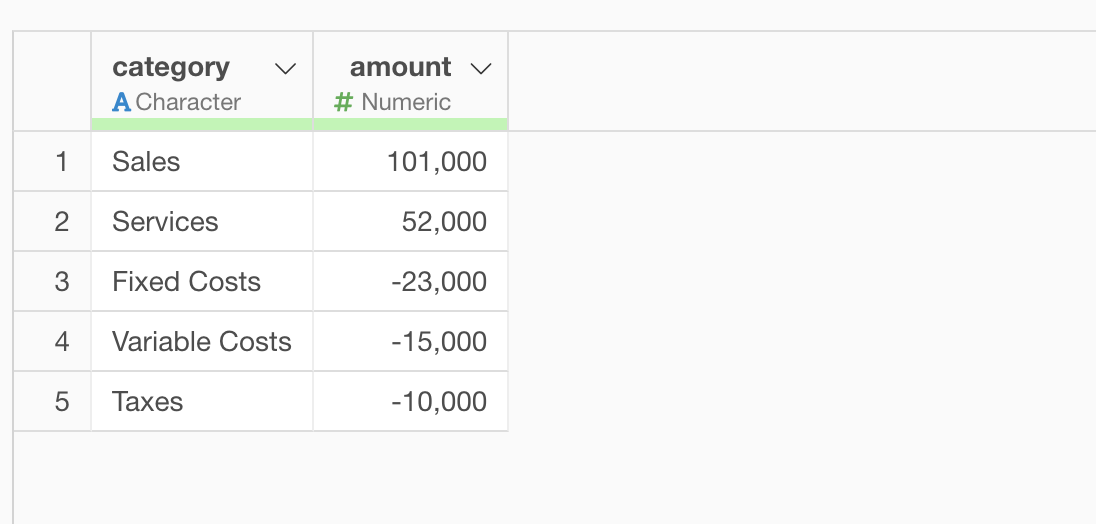This screenshot has width=1096, height=524.
Task: Select row number 5
Action: [x=52, y=402]
